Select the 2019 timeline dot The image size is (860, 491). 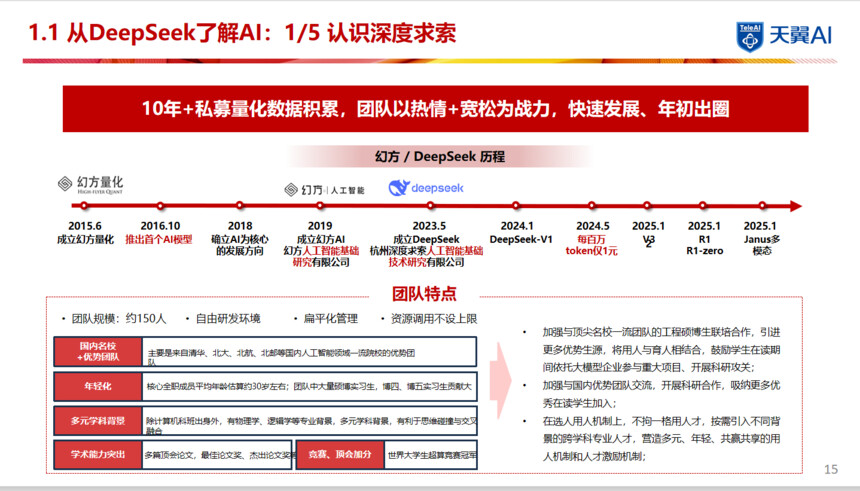(x=320, y=206)
